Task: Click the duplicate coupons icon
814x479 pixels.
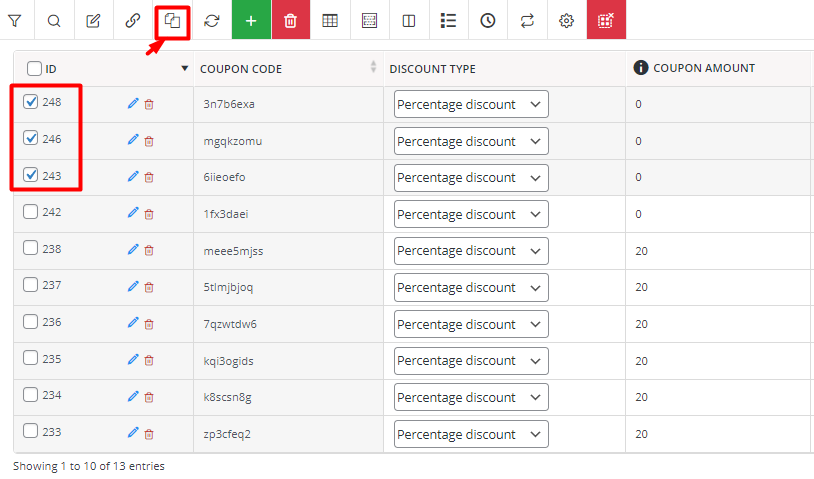Action: 172,21
